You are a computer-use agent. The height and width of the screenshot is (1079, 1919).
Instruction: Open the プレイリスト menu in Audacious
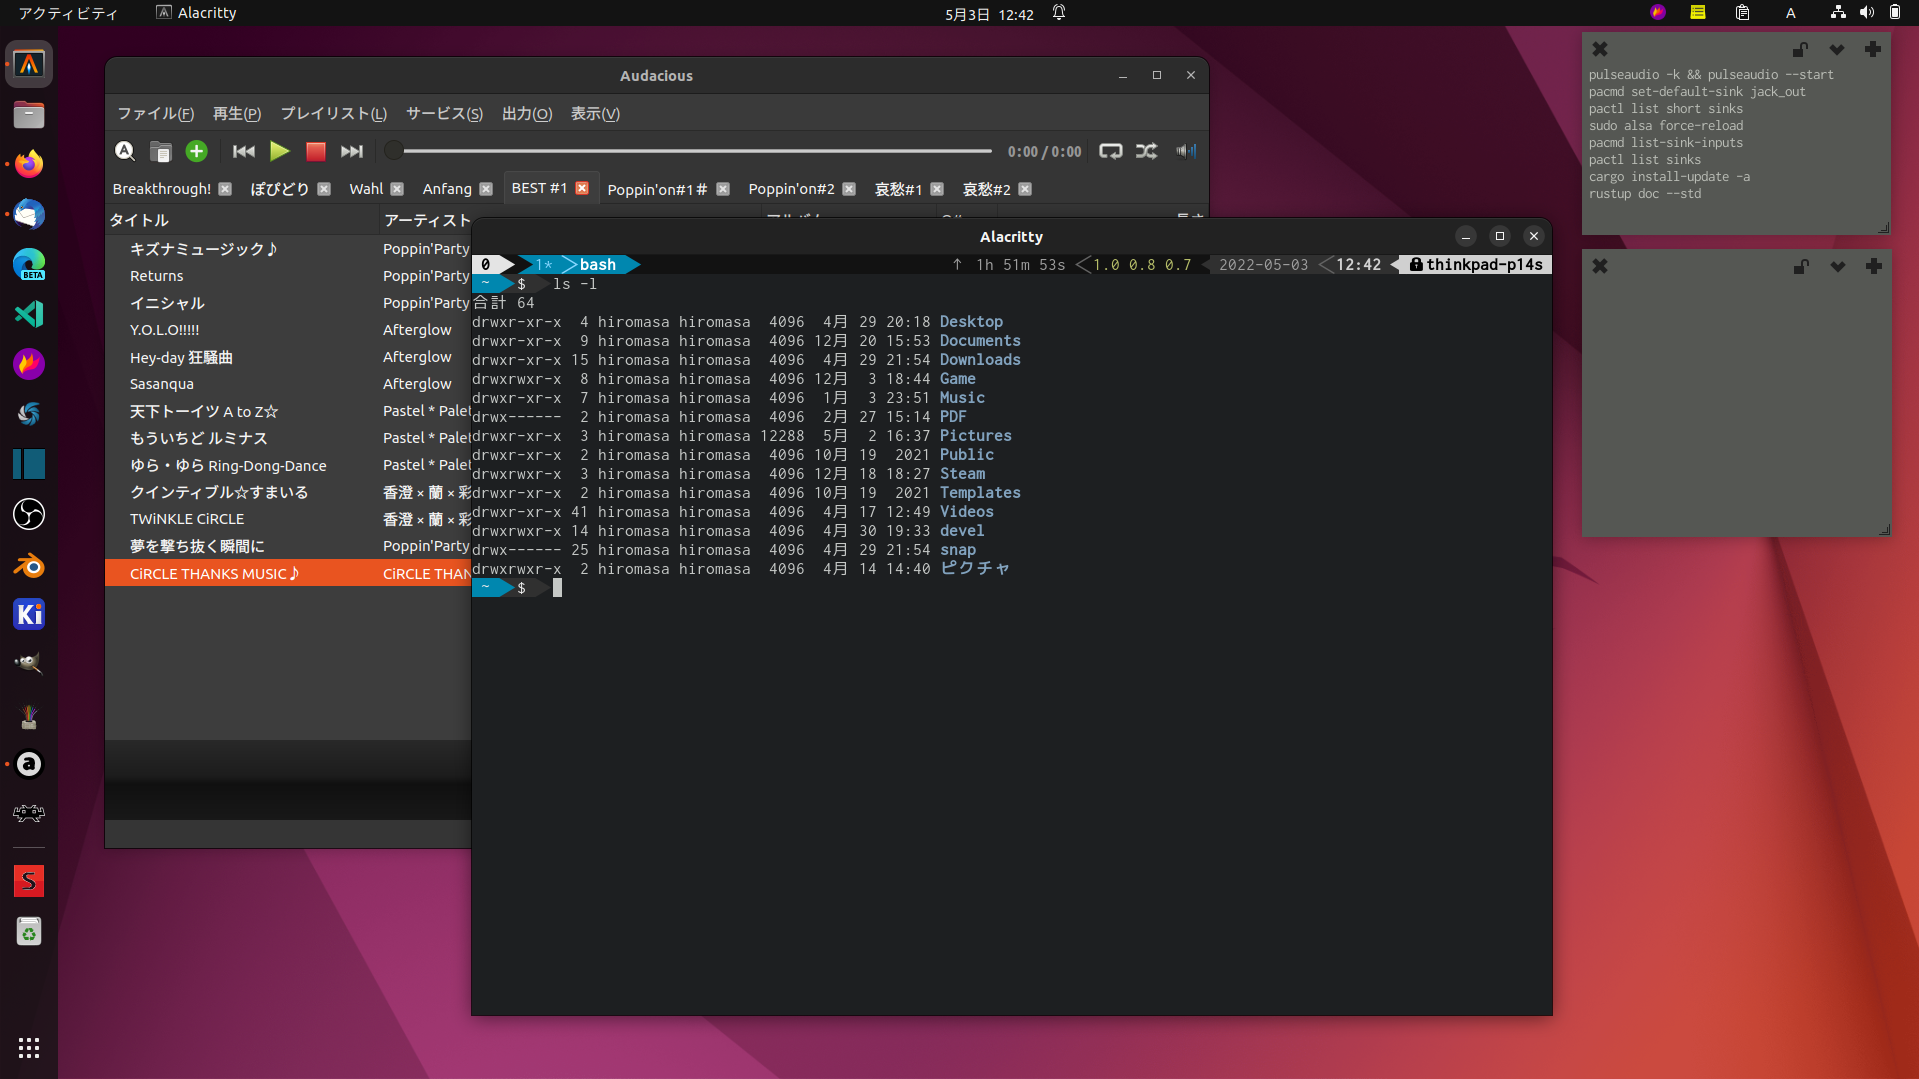333,113
